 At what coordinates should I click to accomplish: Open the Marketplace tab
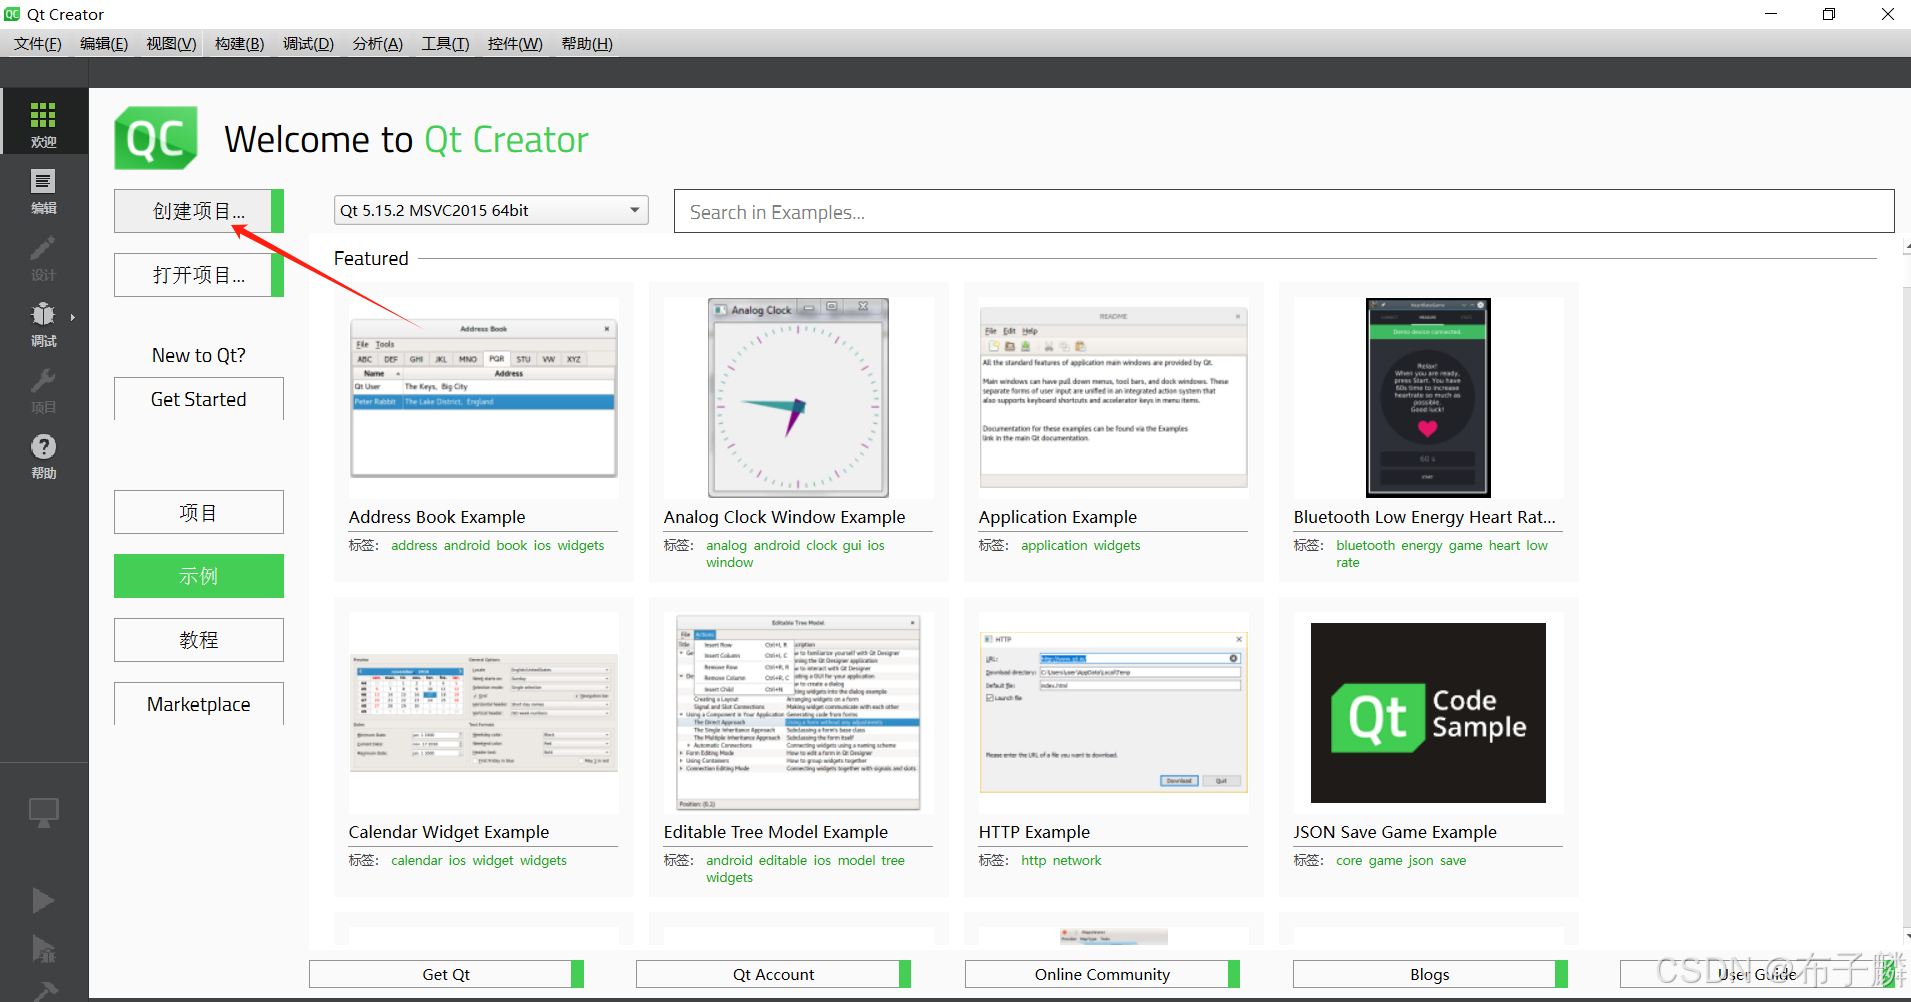[x=198, y=704]
